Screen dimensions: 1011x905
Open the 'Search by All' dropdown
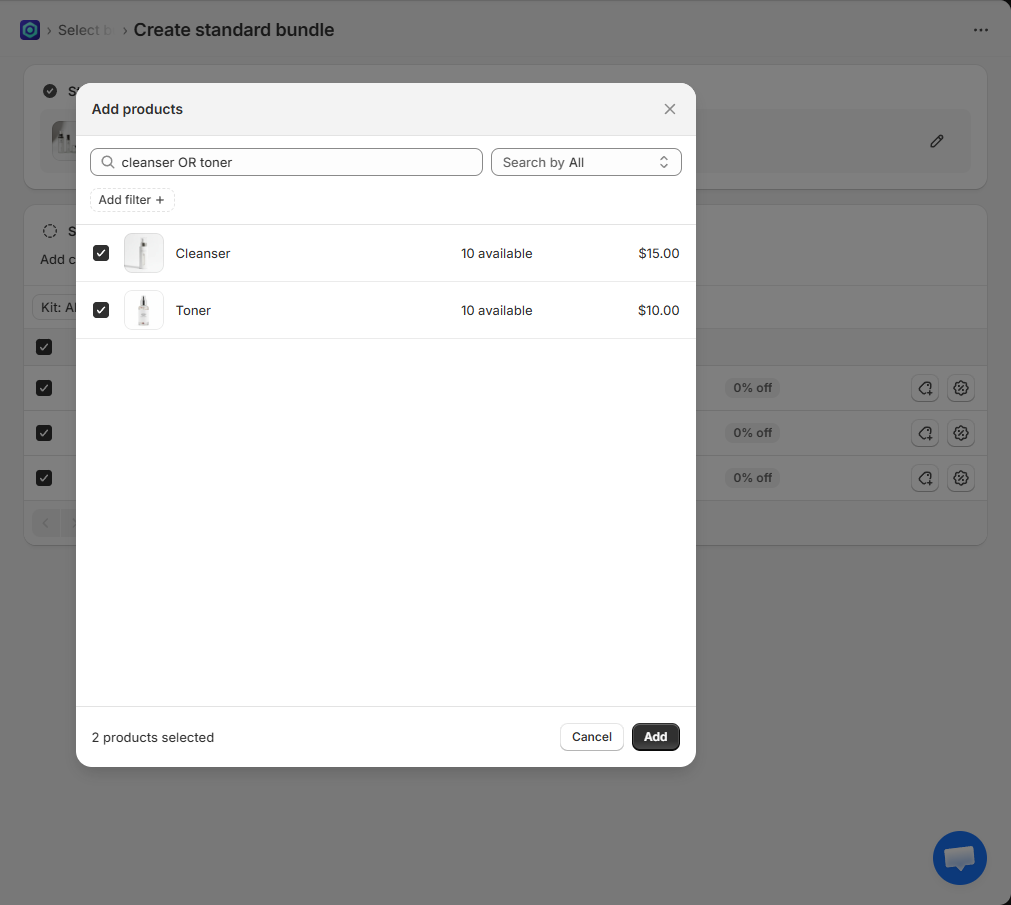coord(586,162)
